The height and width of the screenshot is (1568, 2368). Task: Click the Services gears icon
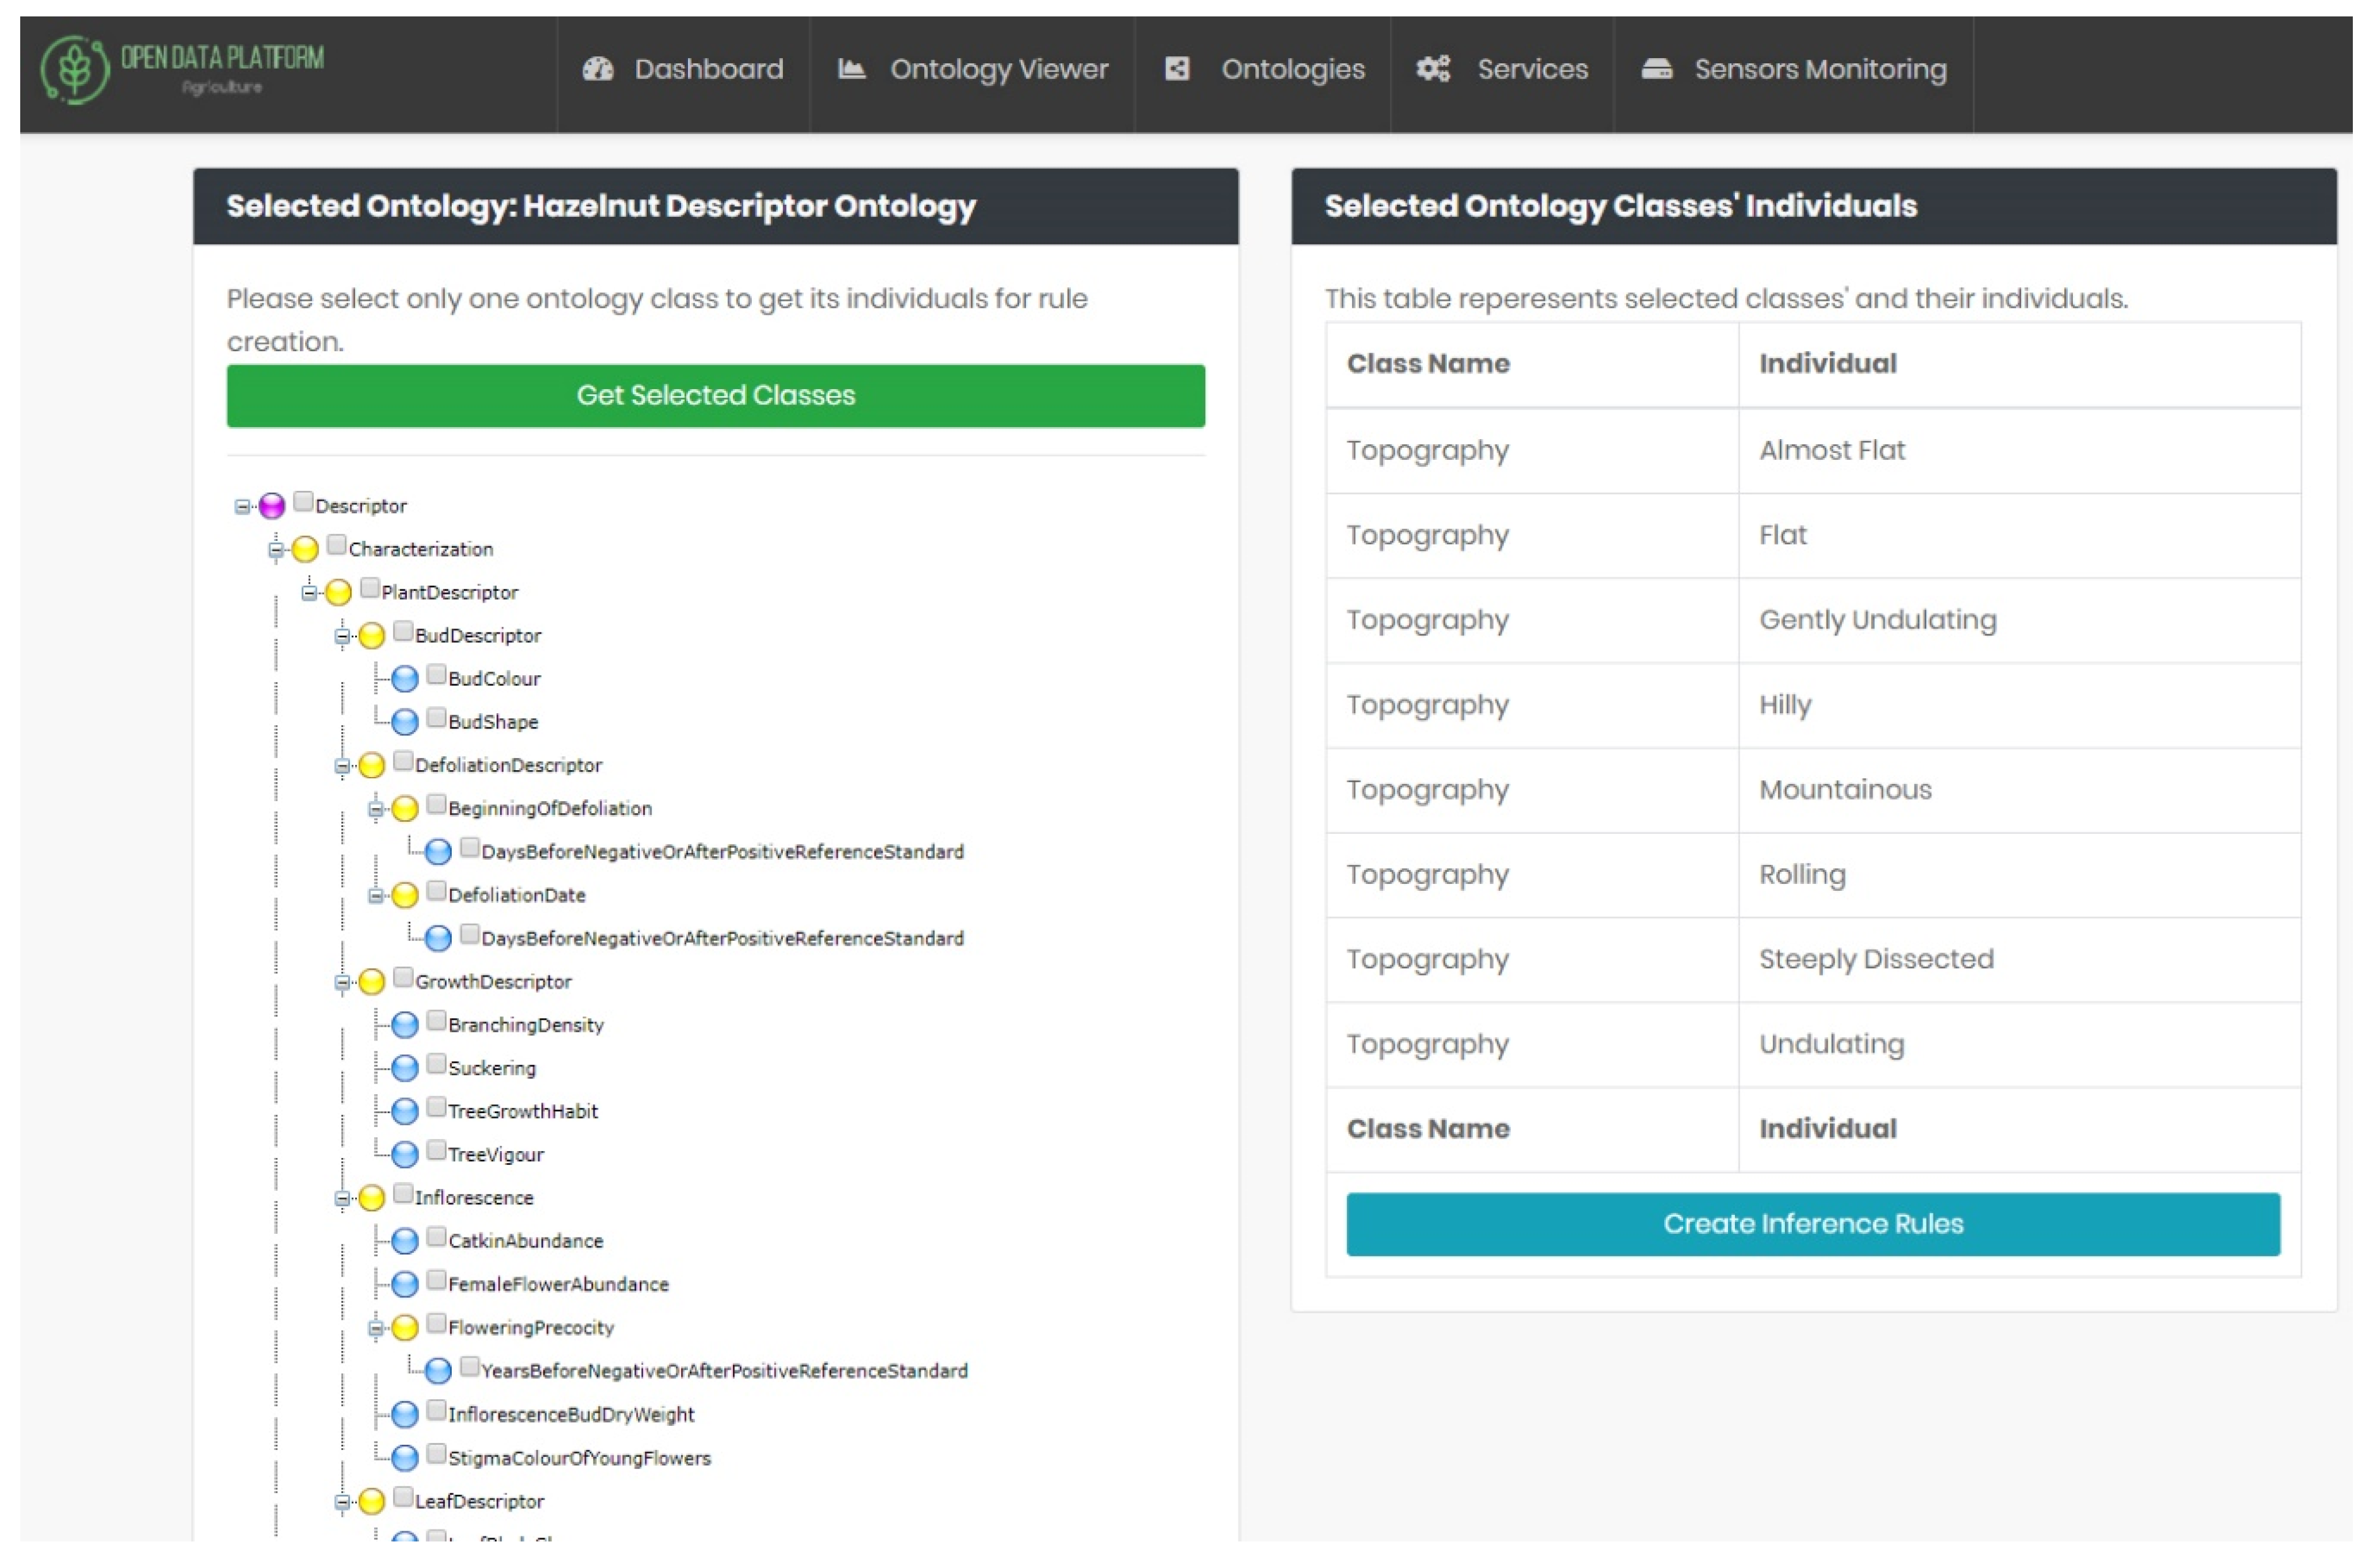1433,69
